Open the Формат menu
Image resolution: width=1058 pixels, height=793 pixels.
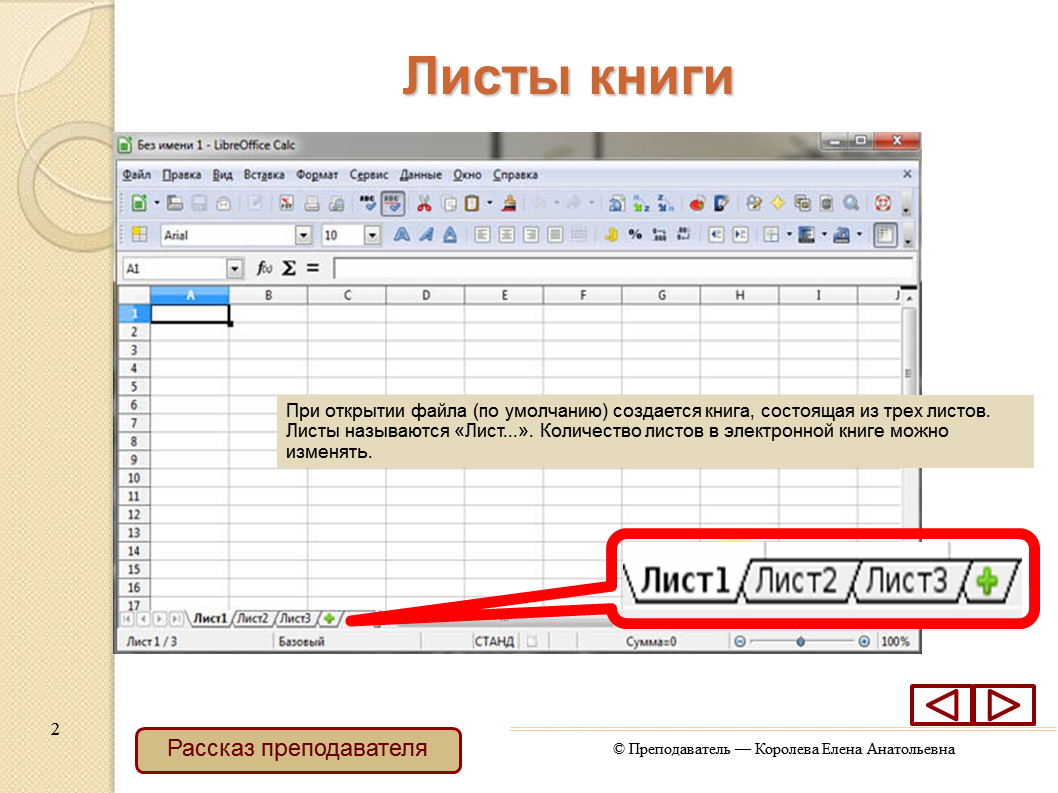pyautogui.click(x=316, y=175)
